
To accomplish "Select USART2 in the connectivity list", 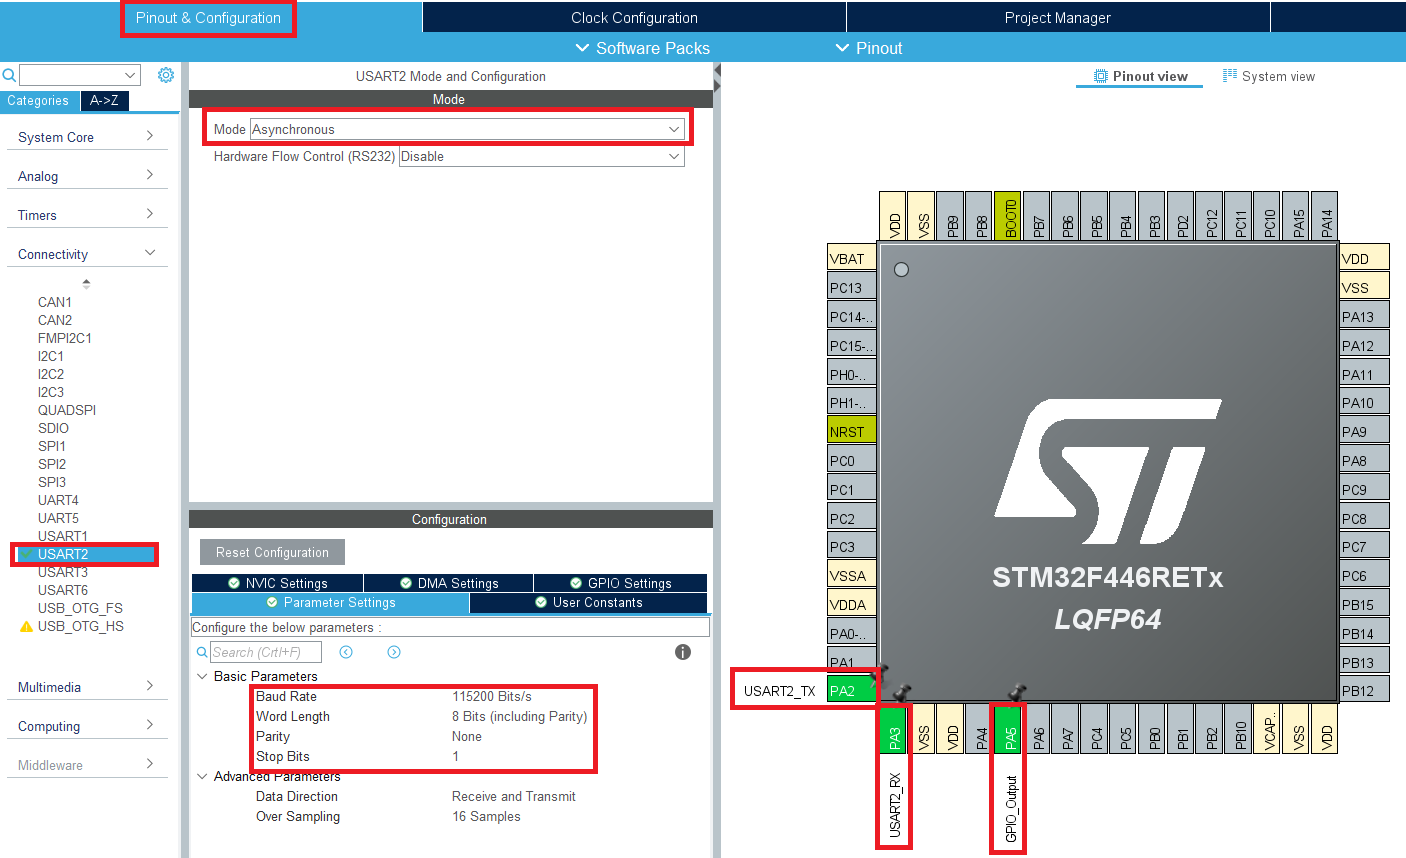I will 63,554.
